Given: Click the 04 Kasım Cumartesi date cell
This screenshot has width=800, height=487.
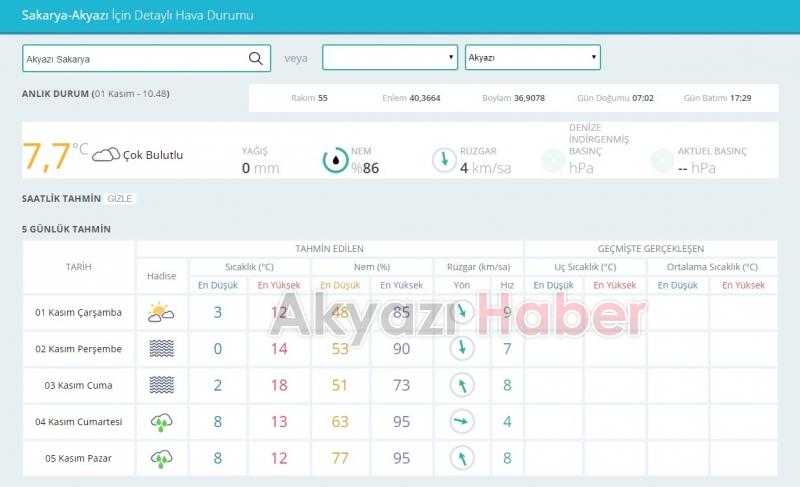Looking at the screenshot, I should (x=79, y=422).
